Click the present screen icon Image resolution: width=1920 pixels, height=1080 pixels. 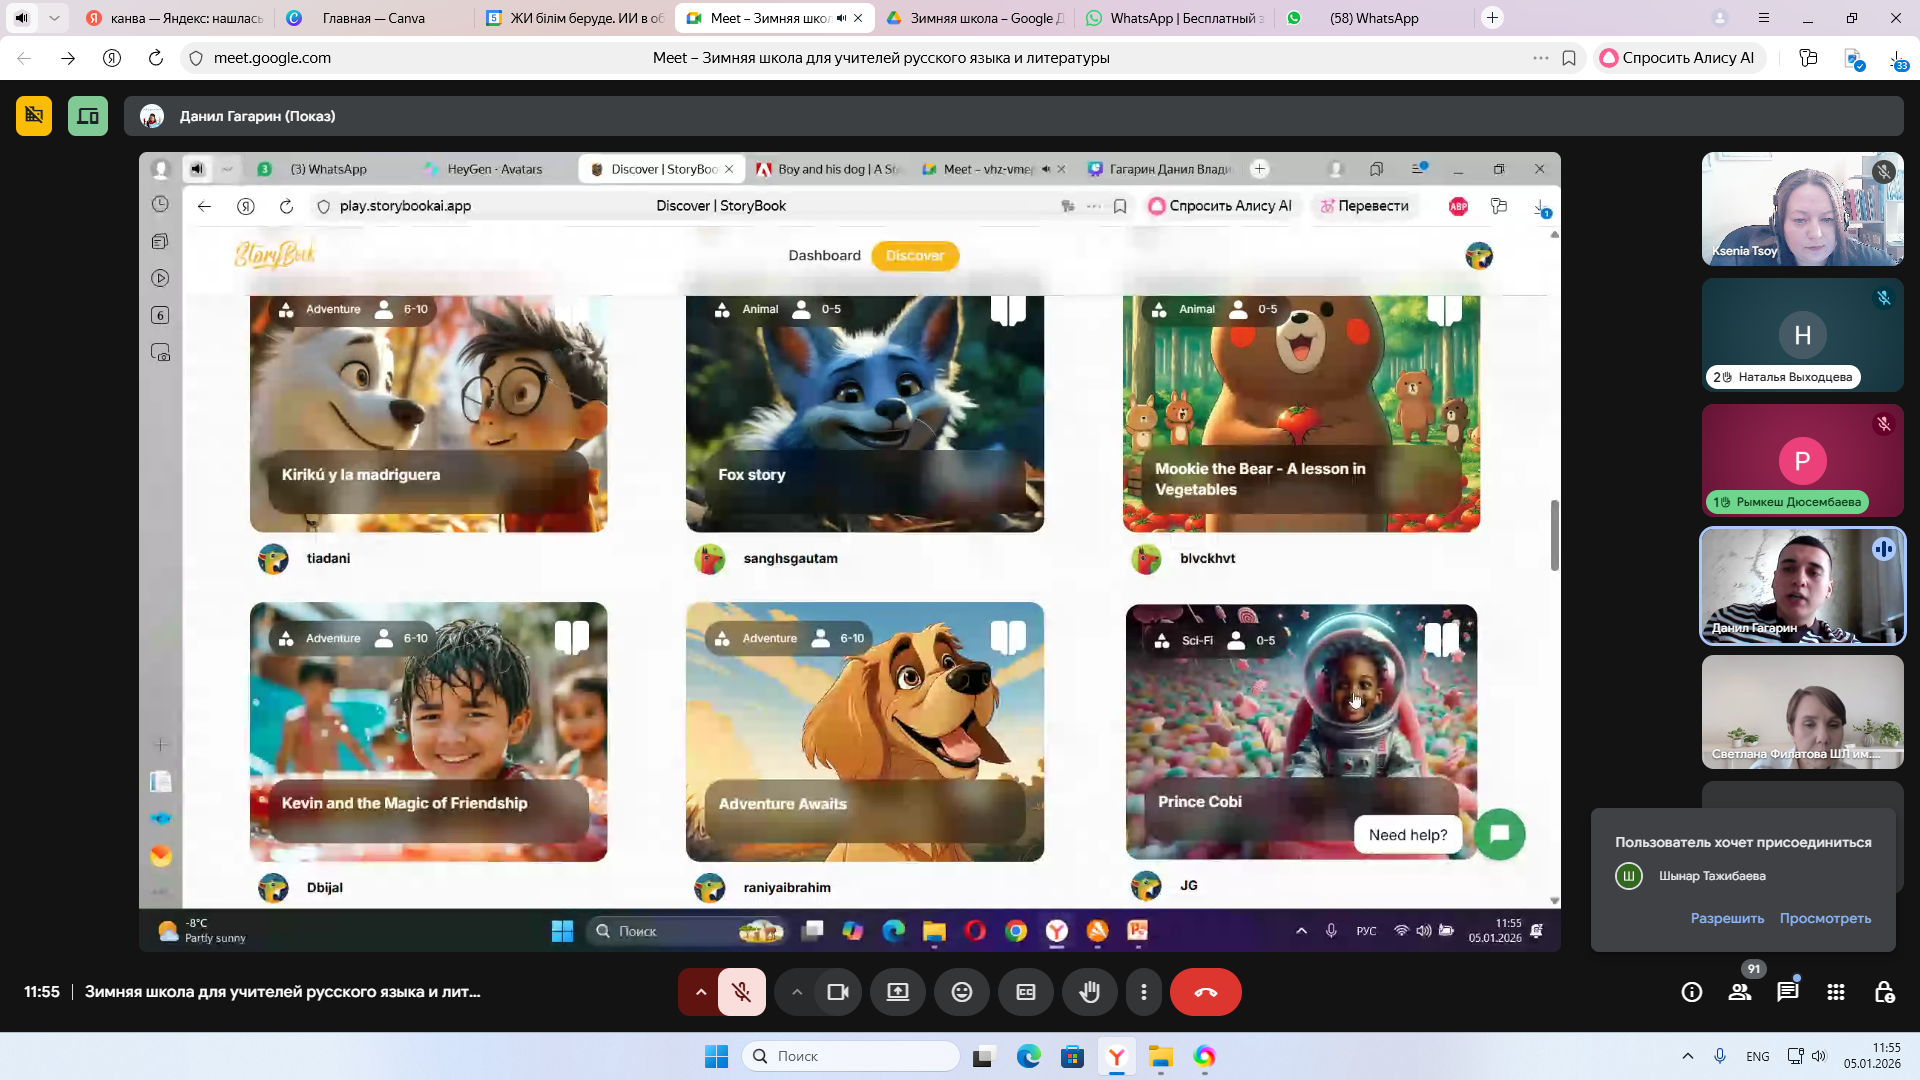pos(897,992)
